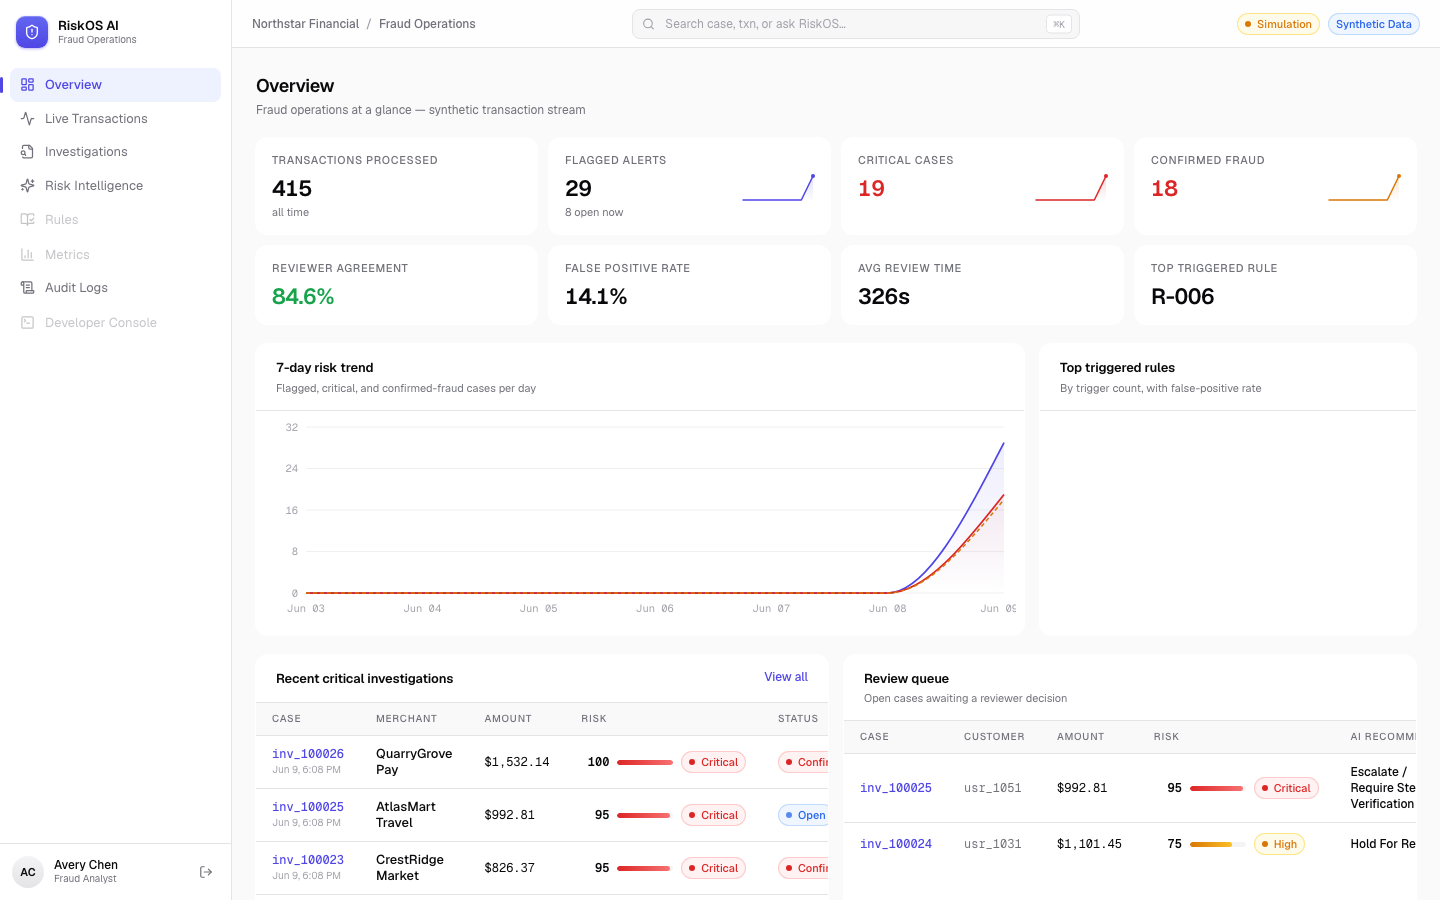Click the Open status badge for AtlasMart

pos(804,815)
